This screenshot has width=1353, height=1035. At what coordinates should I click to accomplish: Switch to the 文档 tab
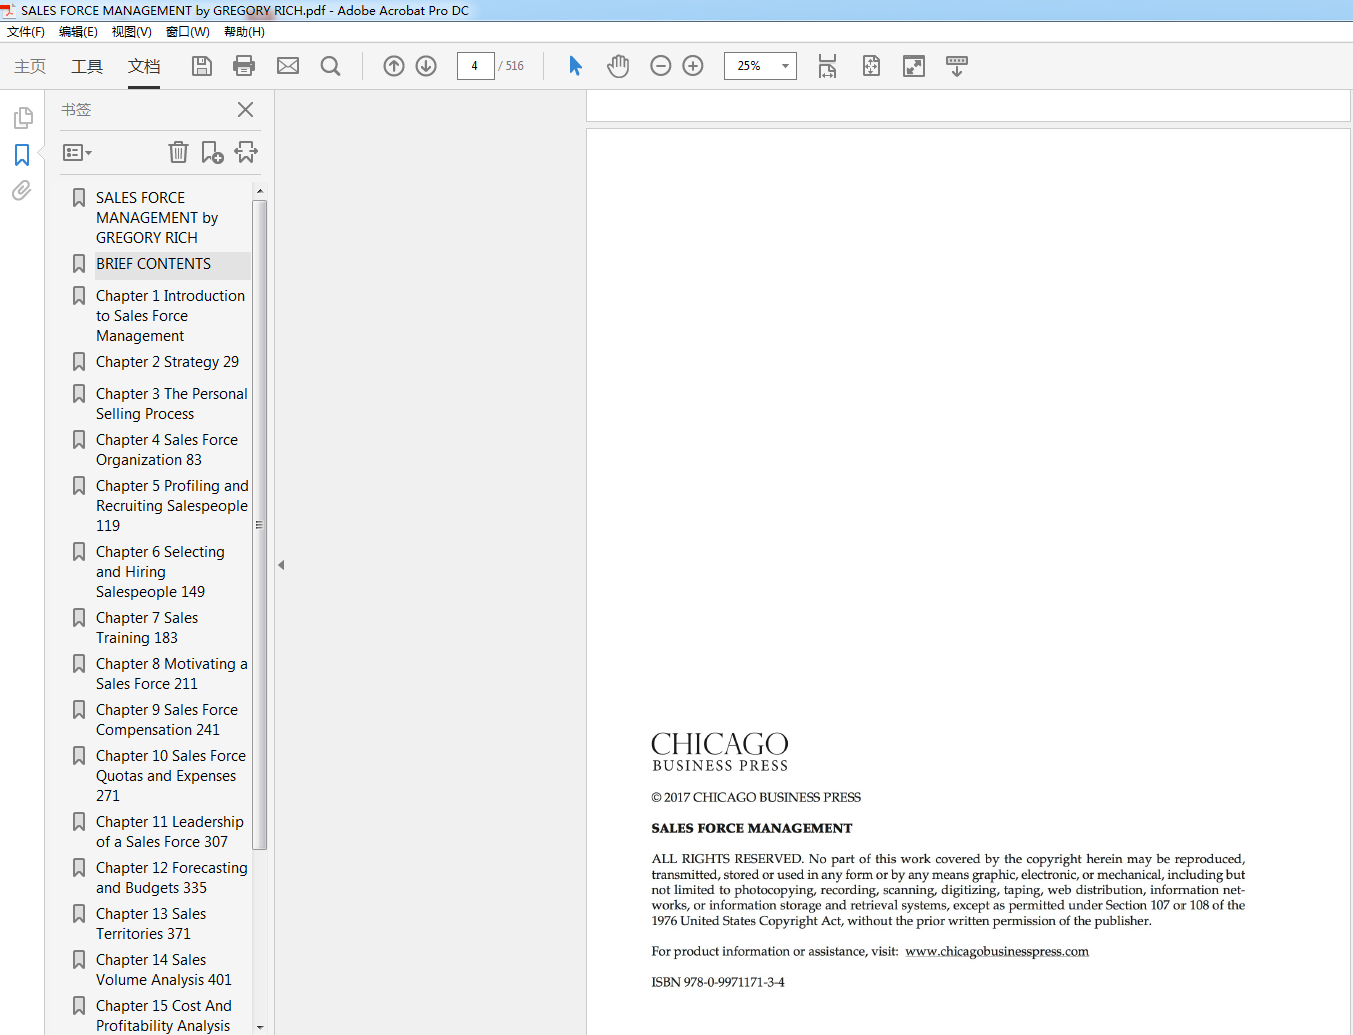click(x=144, y=66)
